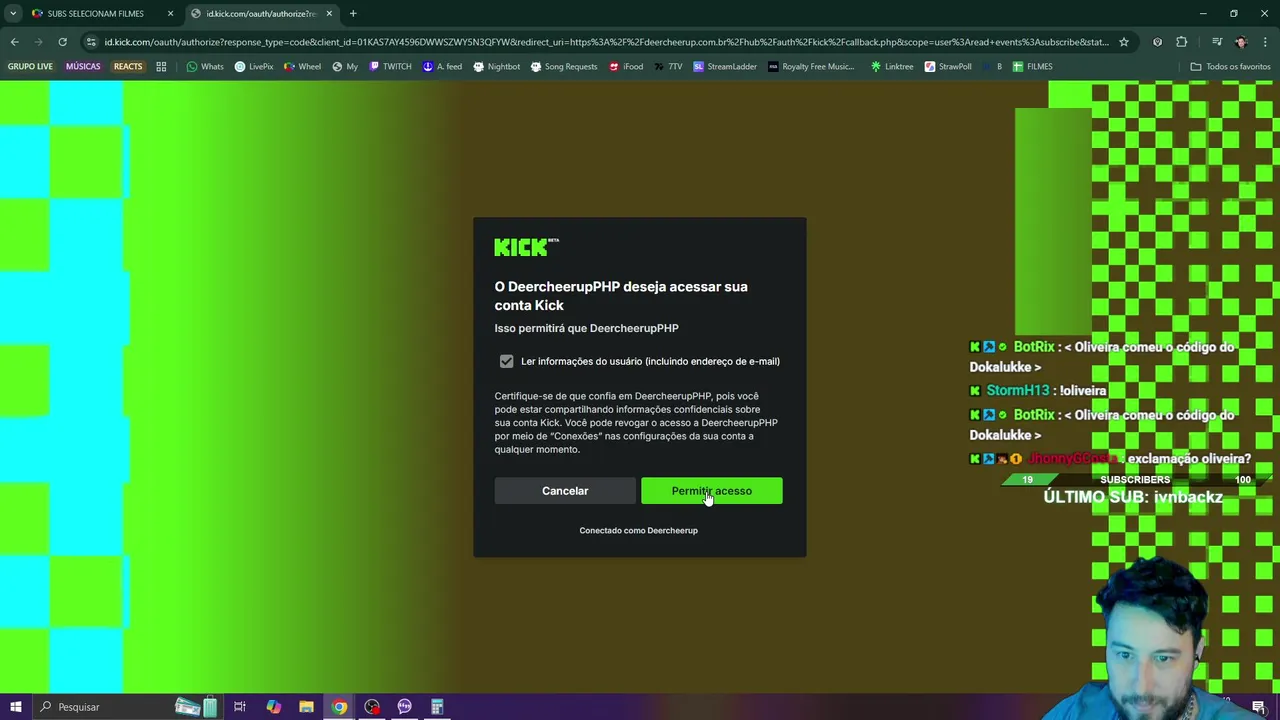Click the site info icon in address bar
The image size is (1280, 720).
[x=91, y=42]
